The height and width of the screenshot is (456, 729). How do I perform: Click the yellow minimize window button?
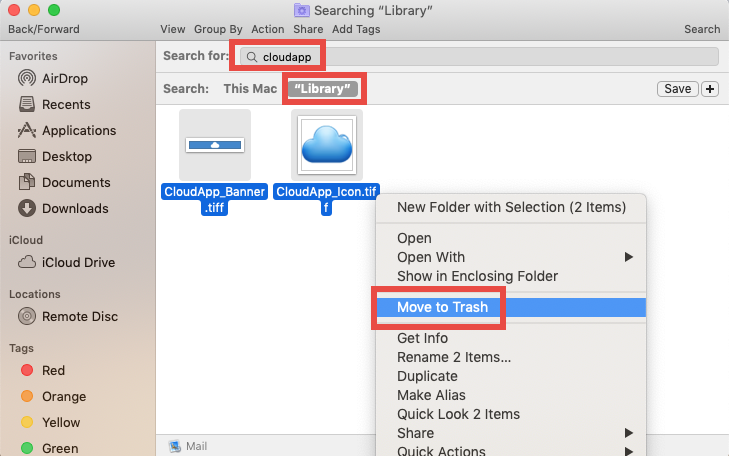tap(34, 10)
